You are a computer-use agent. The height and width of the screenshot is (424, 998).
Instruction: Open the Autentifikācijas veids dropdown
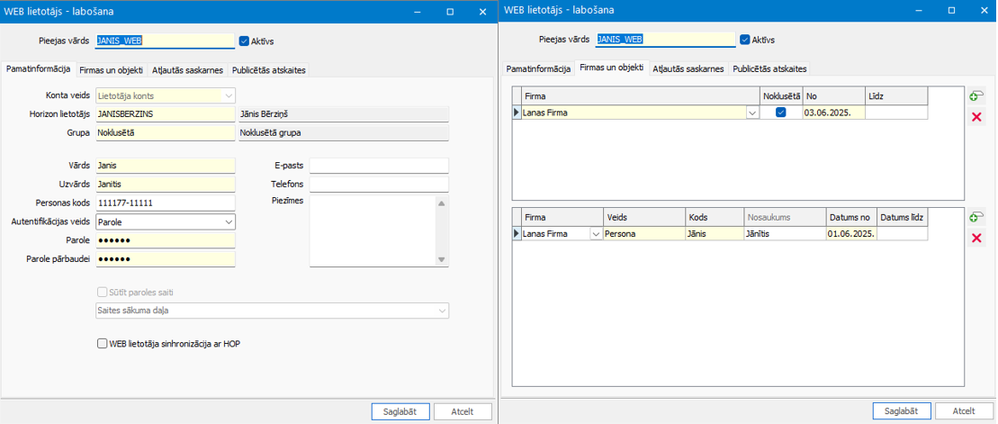click(228, 222)
